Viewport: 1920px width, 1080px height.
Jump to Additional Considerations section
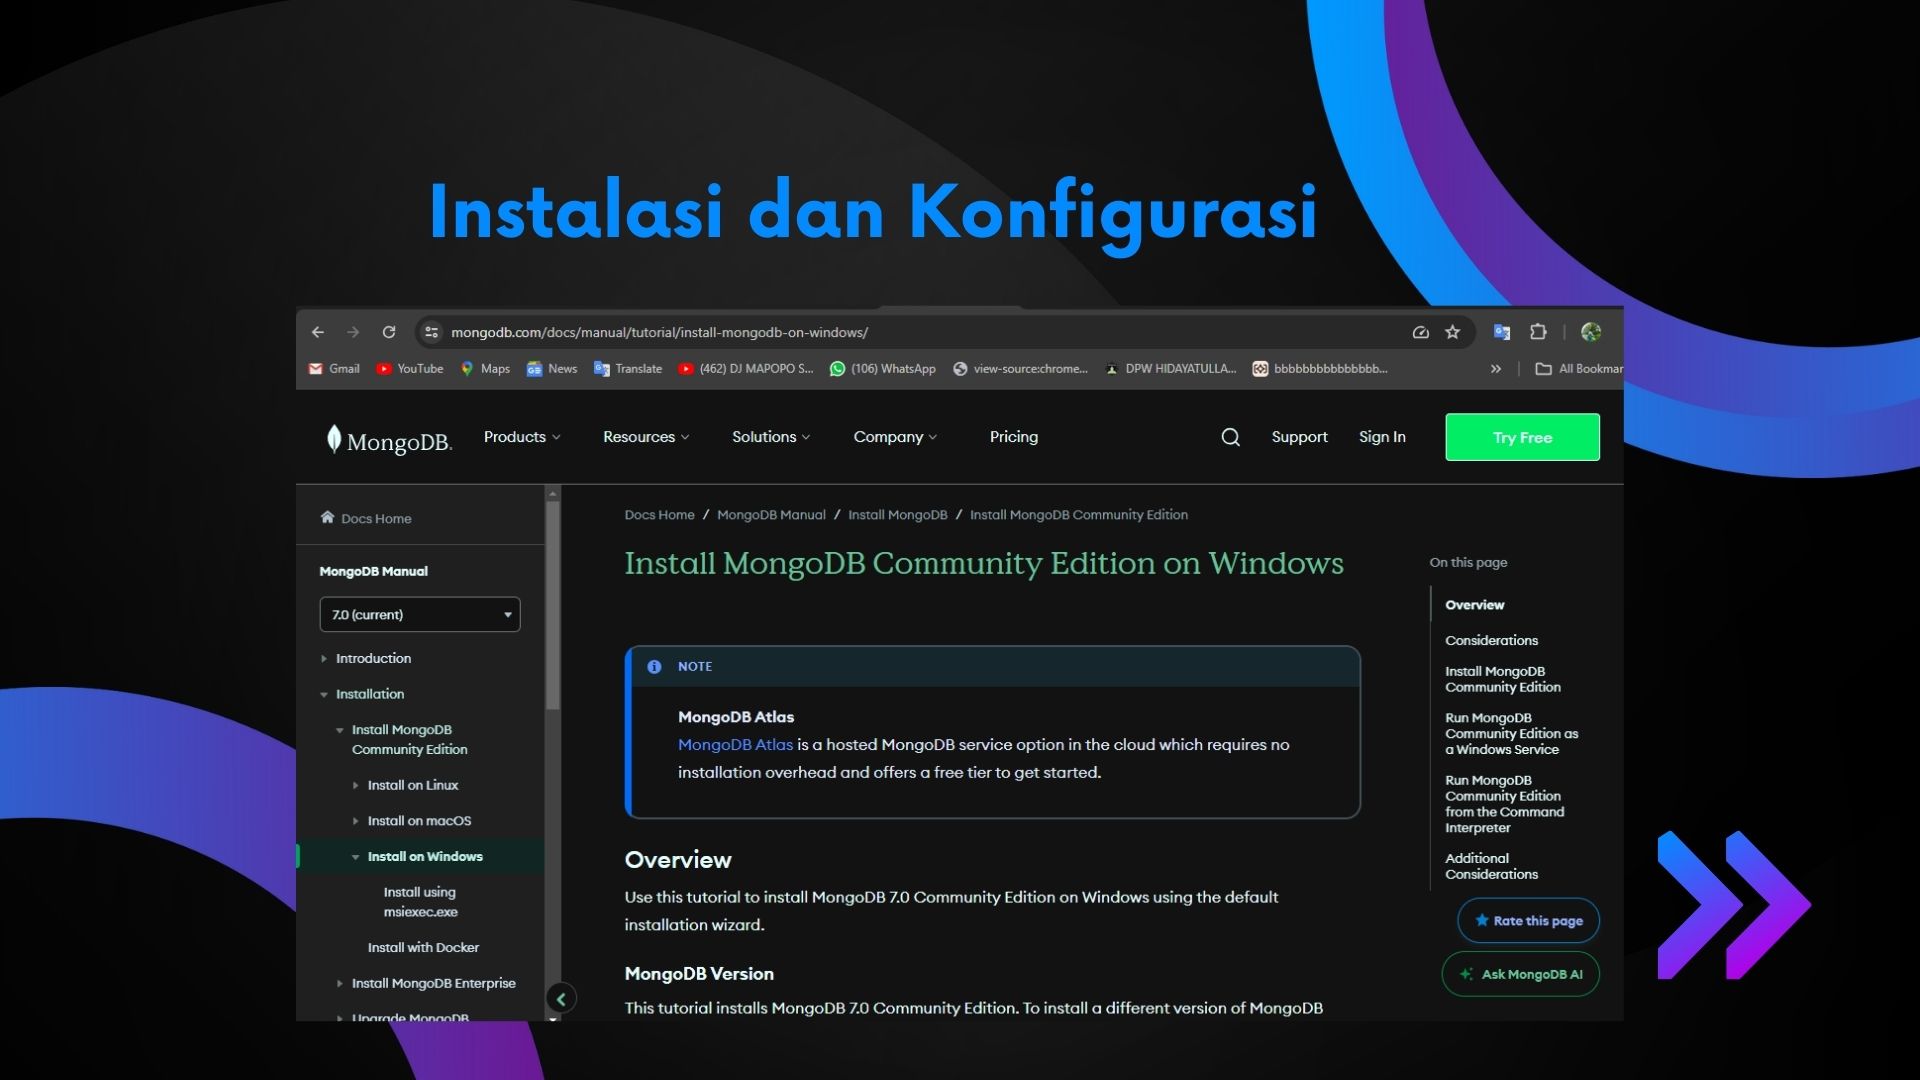[x=1491, y=866]
